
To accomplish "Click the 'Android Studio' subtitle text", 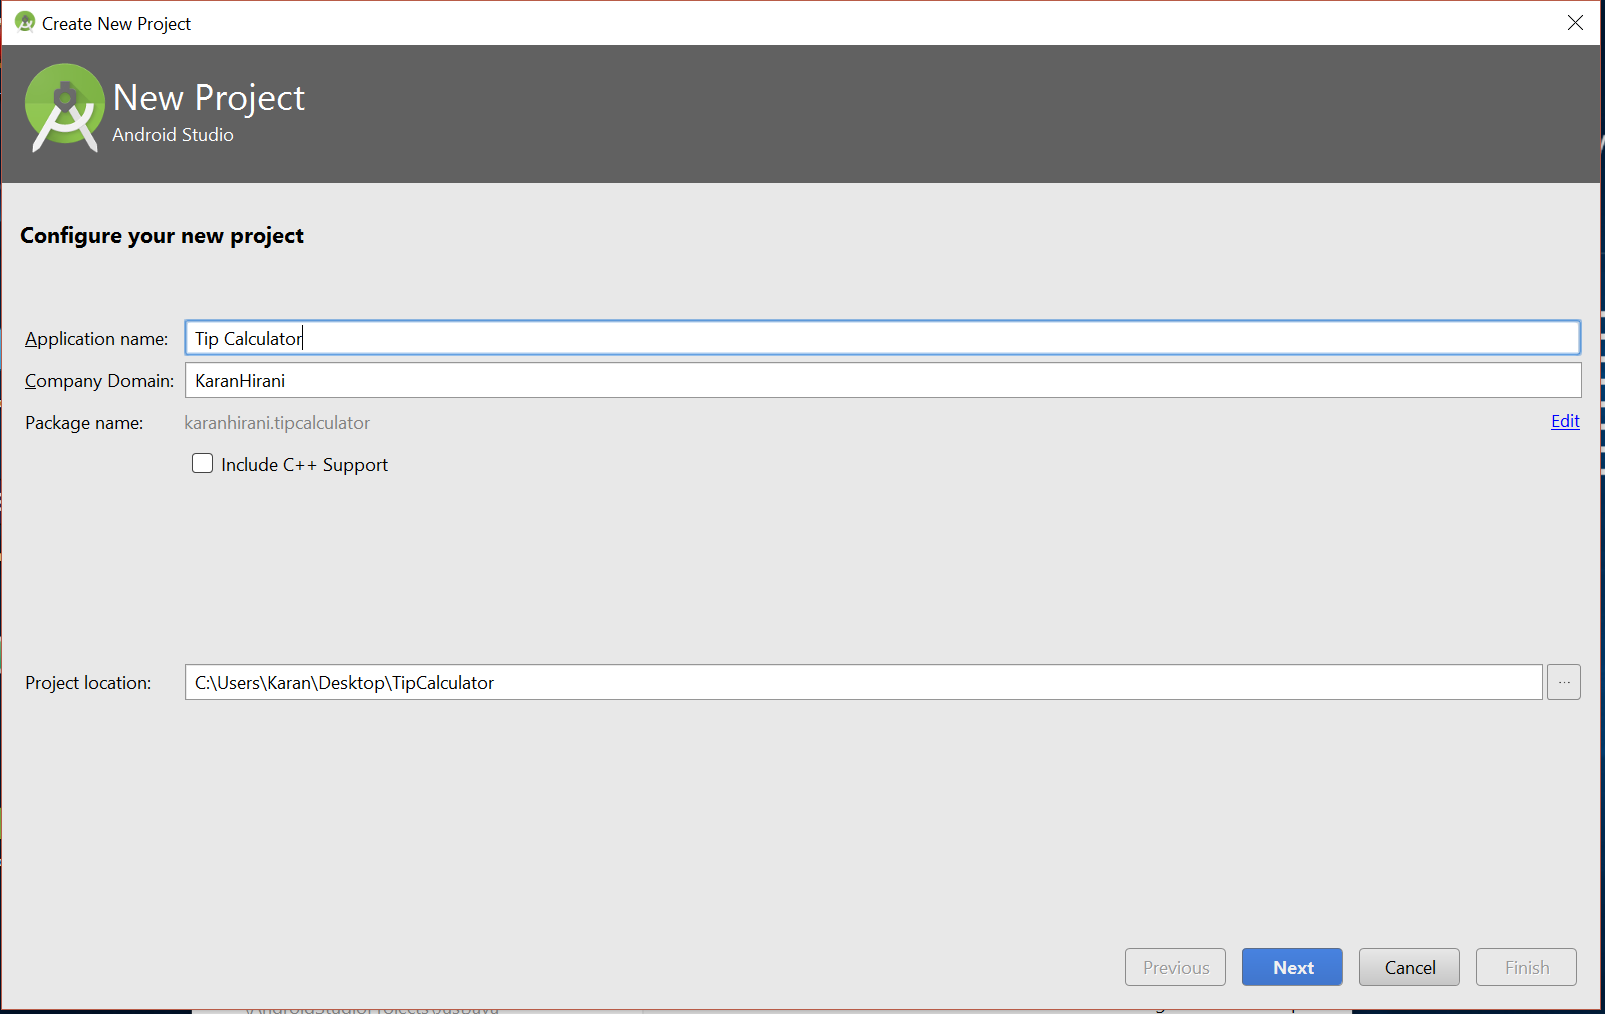I will pyautogui.click(x=173, y=135).
